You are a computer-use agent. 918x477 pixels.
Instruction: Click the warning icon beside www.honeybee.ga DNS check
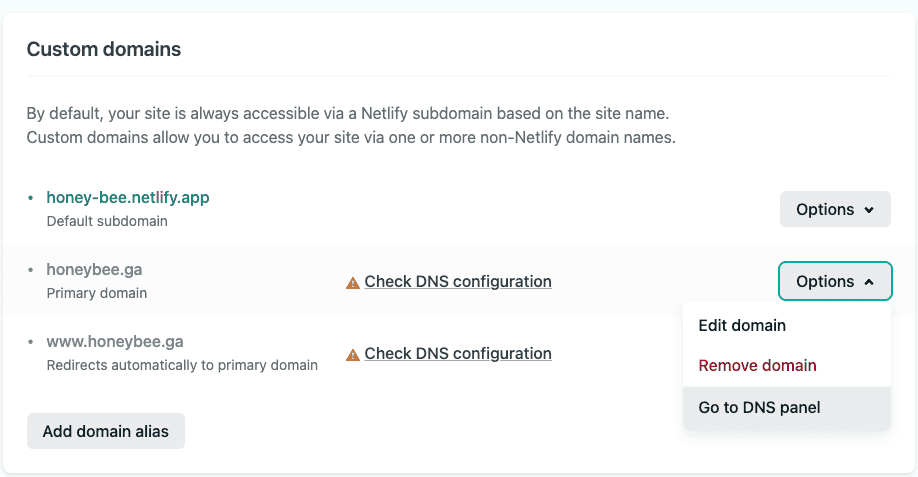[352, 355]
